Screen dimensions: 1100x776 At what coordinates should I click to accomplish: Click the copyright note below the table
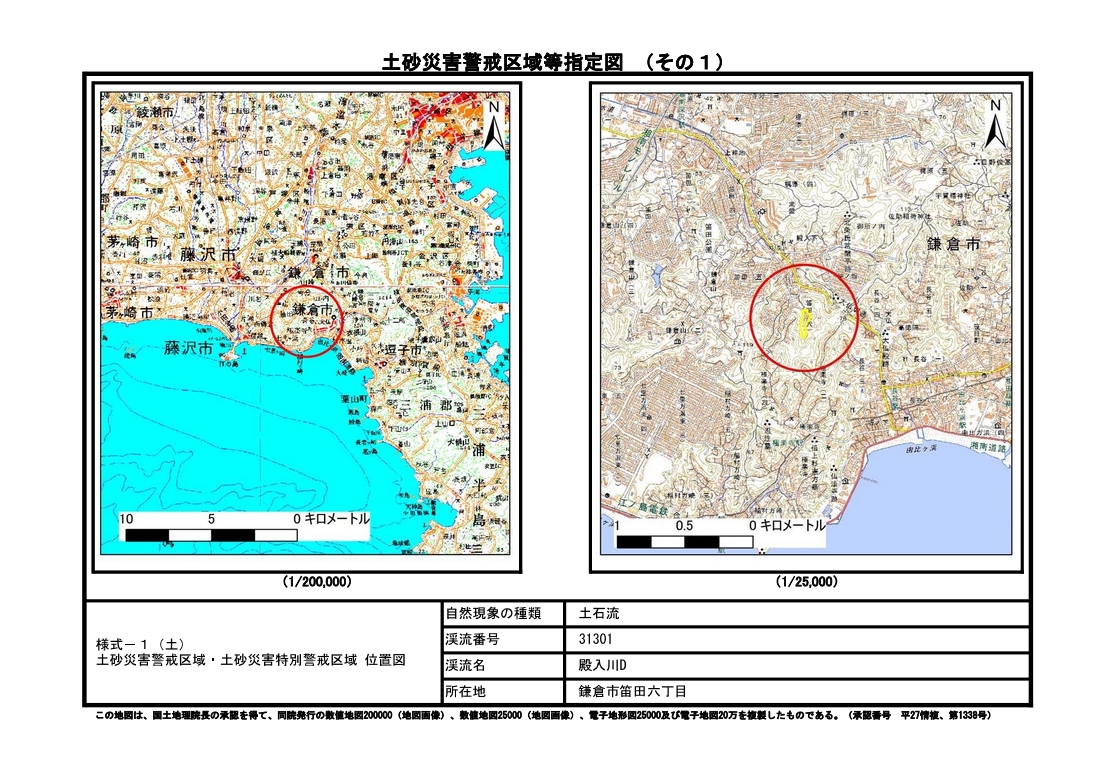(x=543, y=717)
